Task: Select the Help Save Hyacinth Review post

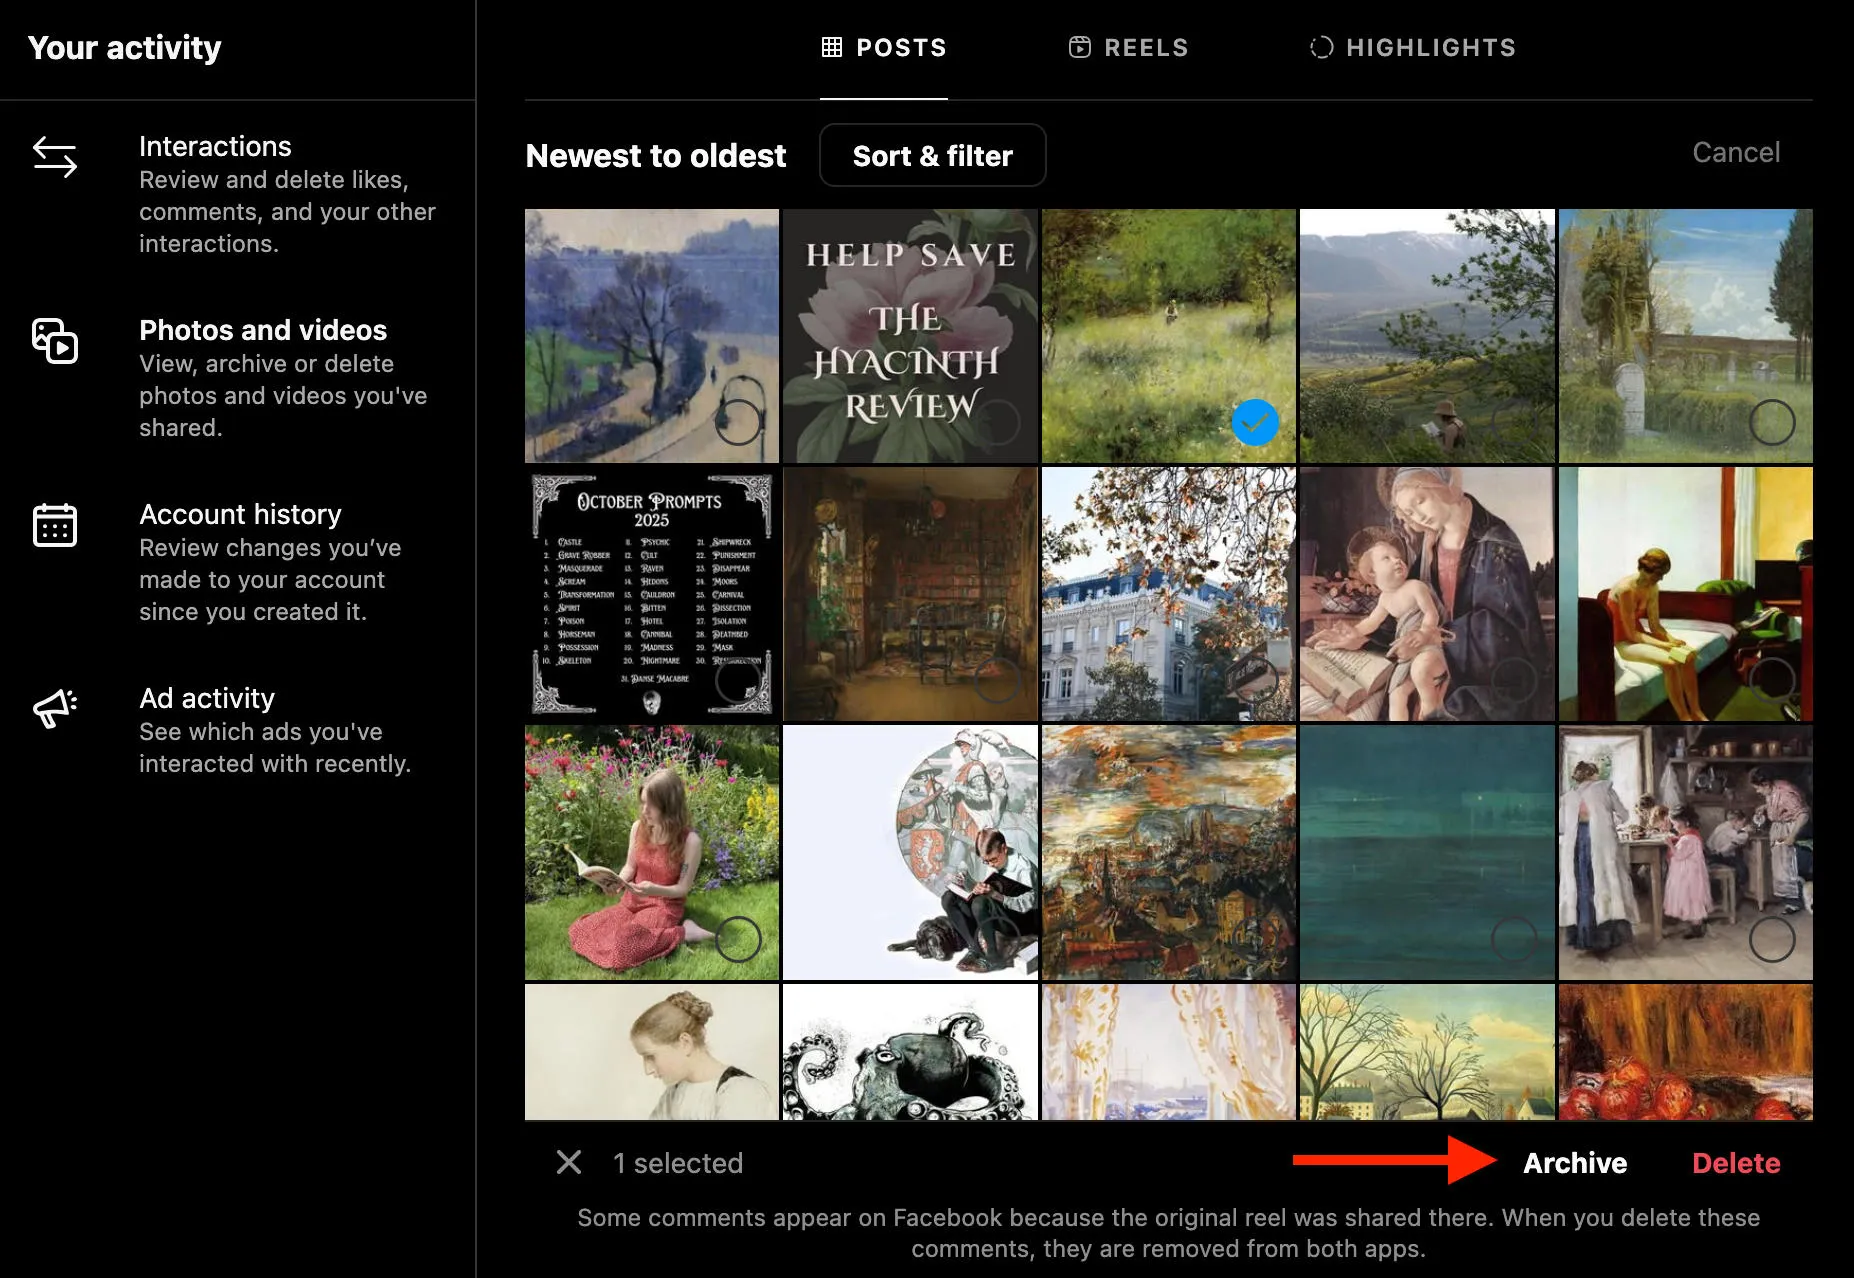Action: point(997,422)
